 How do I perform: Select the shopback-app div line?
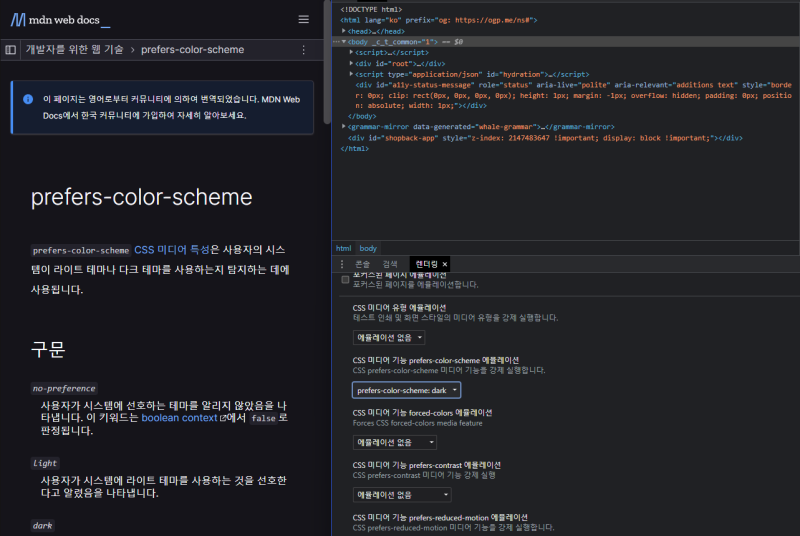(x=545, y=138)
